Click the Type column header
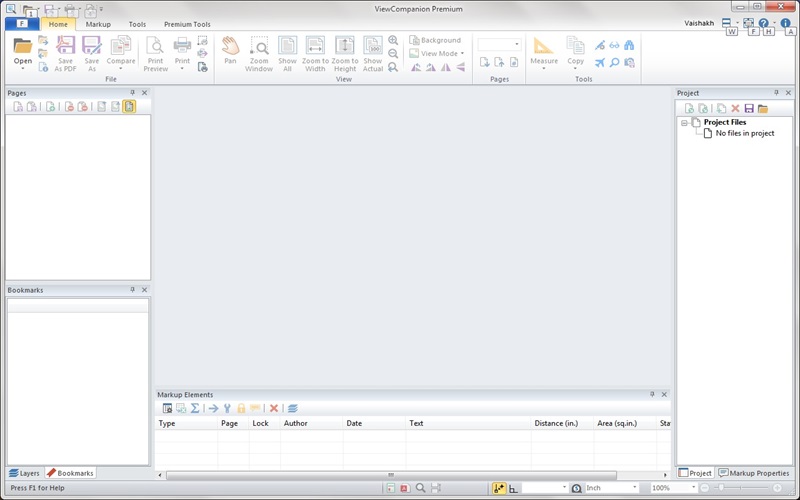Viewport: 800px width, 500px height. click(x=186, y=423)
